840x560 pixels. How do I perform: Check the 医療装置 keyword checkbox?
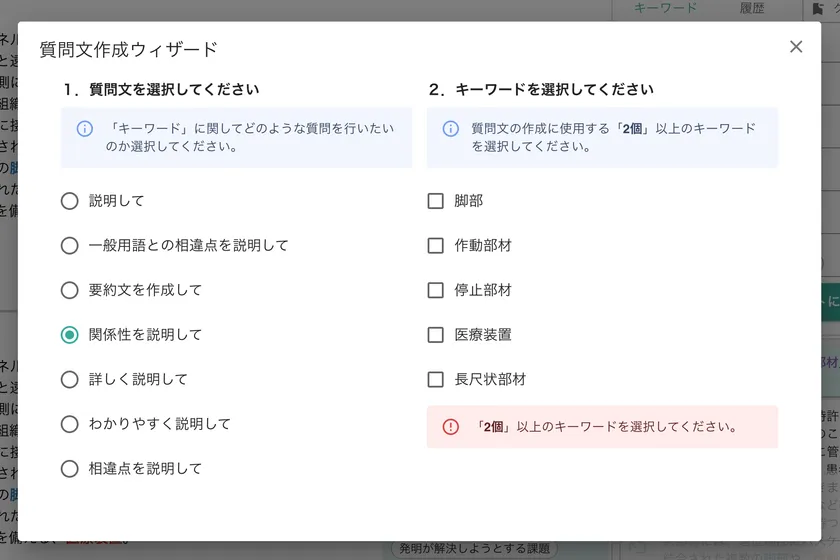tap(436, 335)
